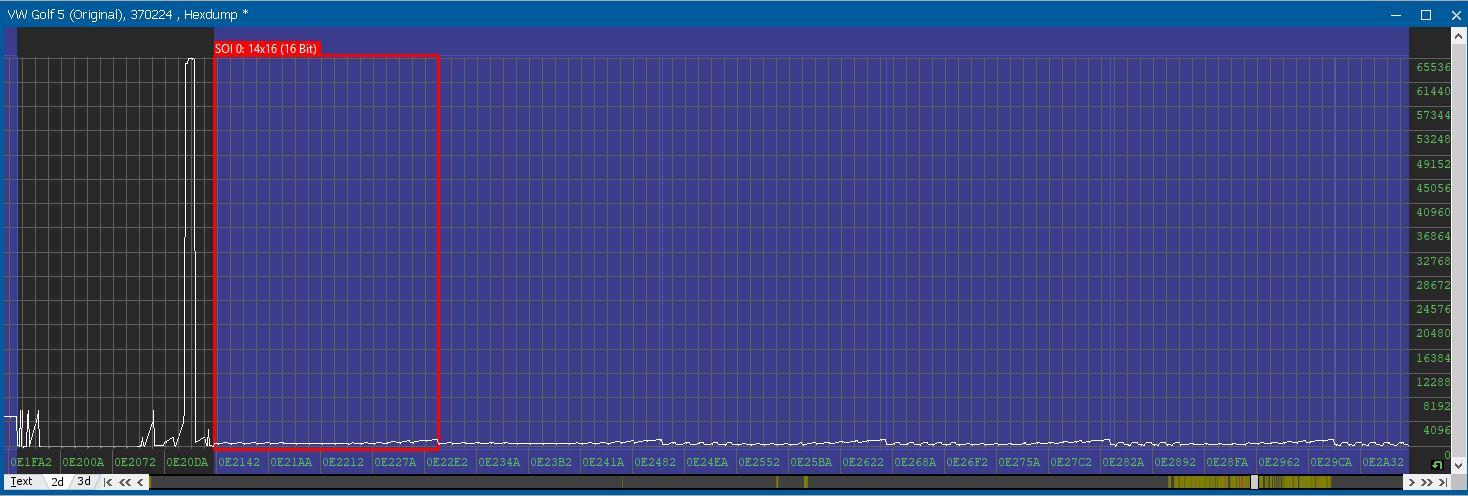Viewport: 1468px width, 496px height.
Task: Maximize the Hexdump window
Action: tap(1426, 14)
